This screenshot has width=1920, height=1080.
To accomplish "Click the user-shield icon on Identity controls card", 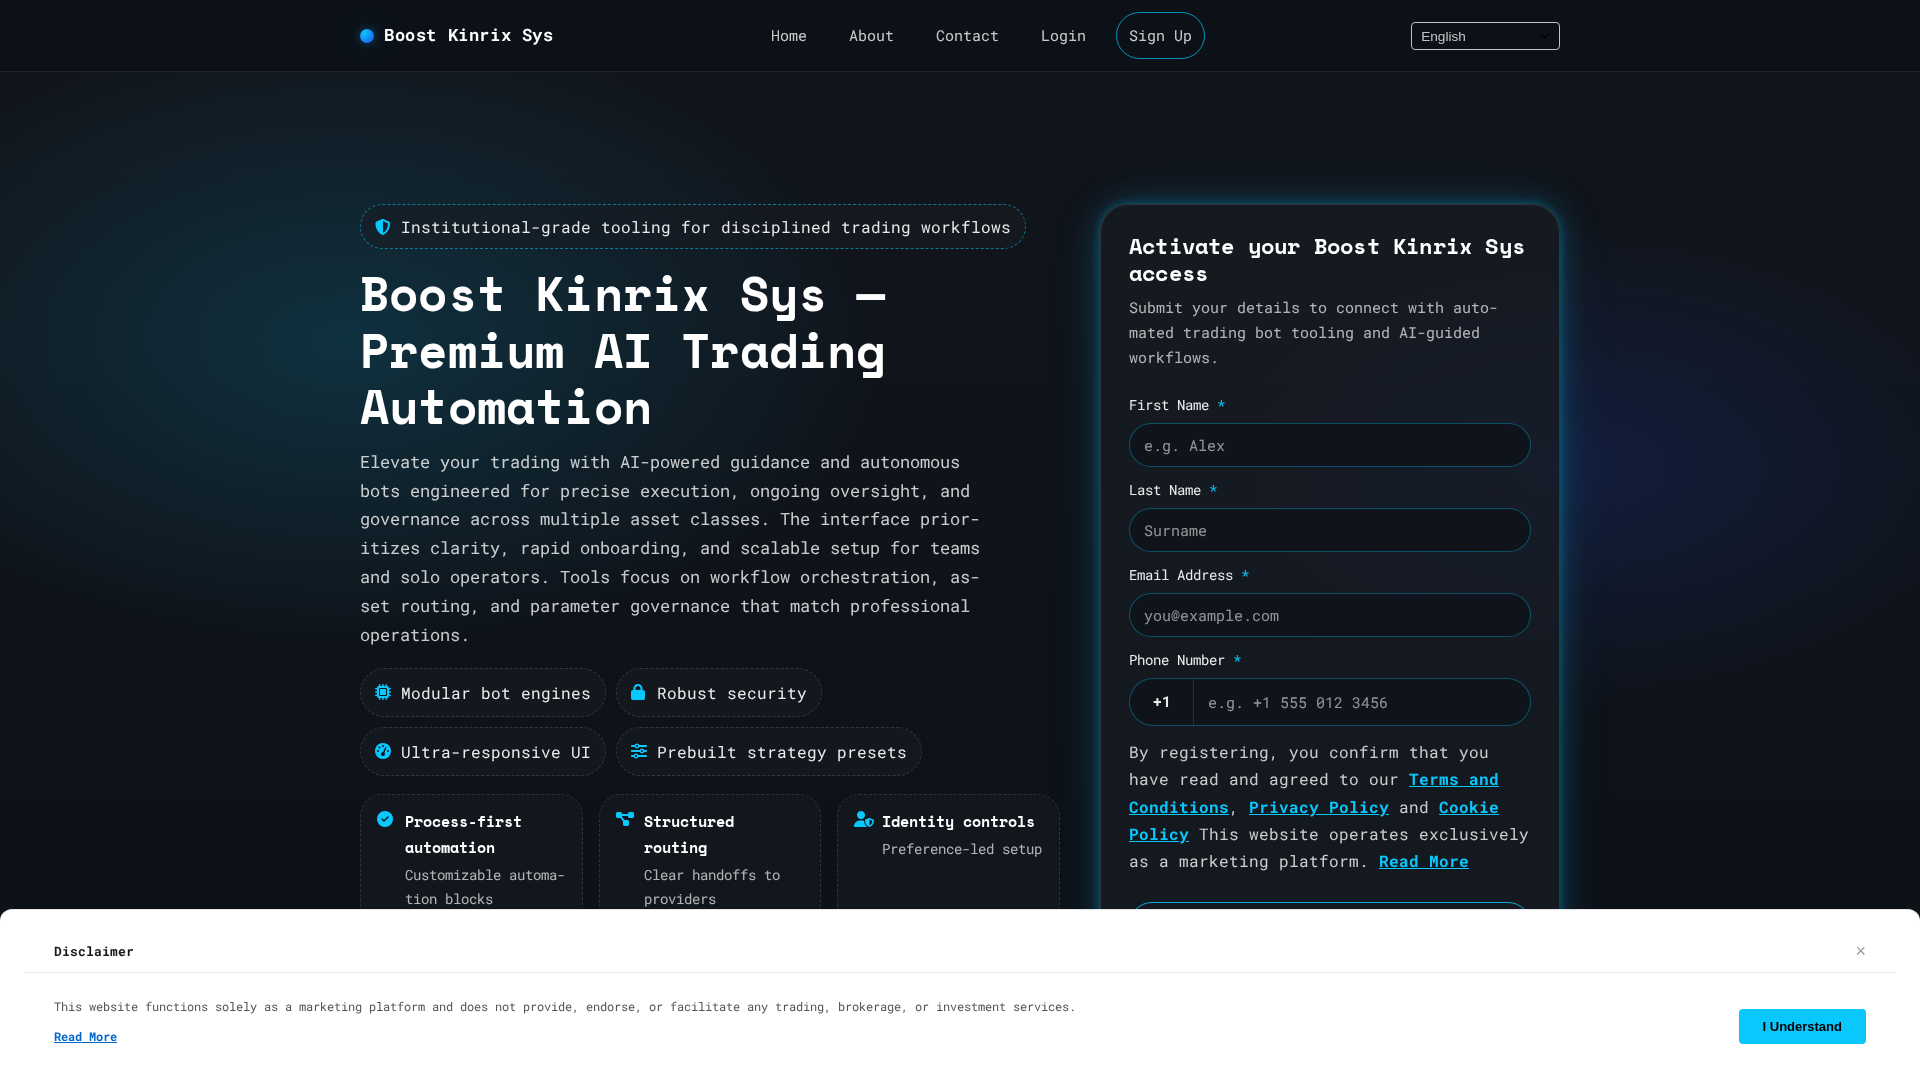I will [864, 819].
